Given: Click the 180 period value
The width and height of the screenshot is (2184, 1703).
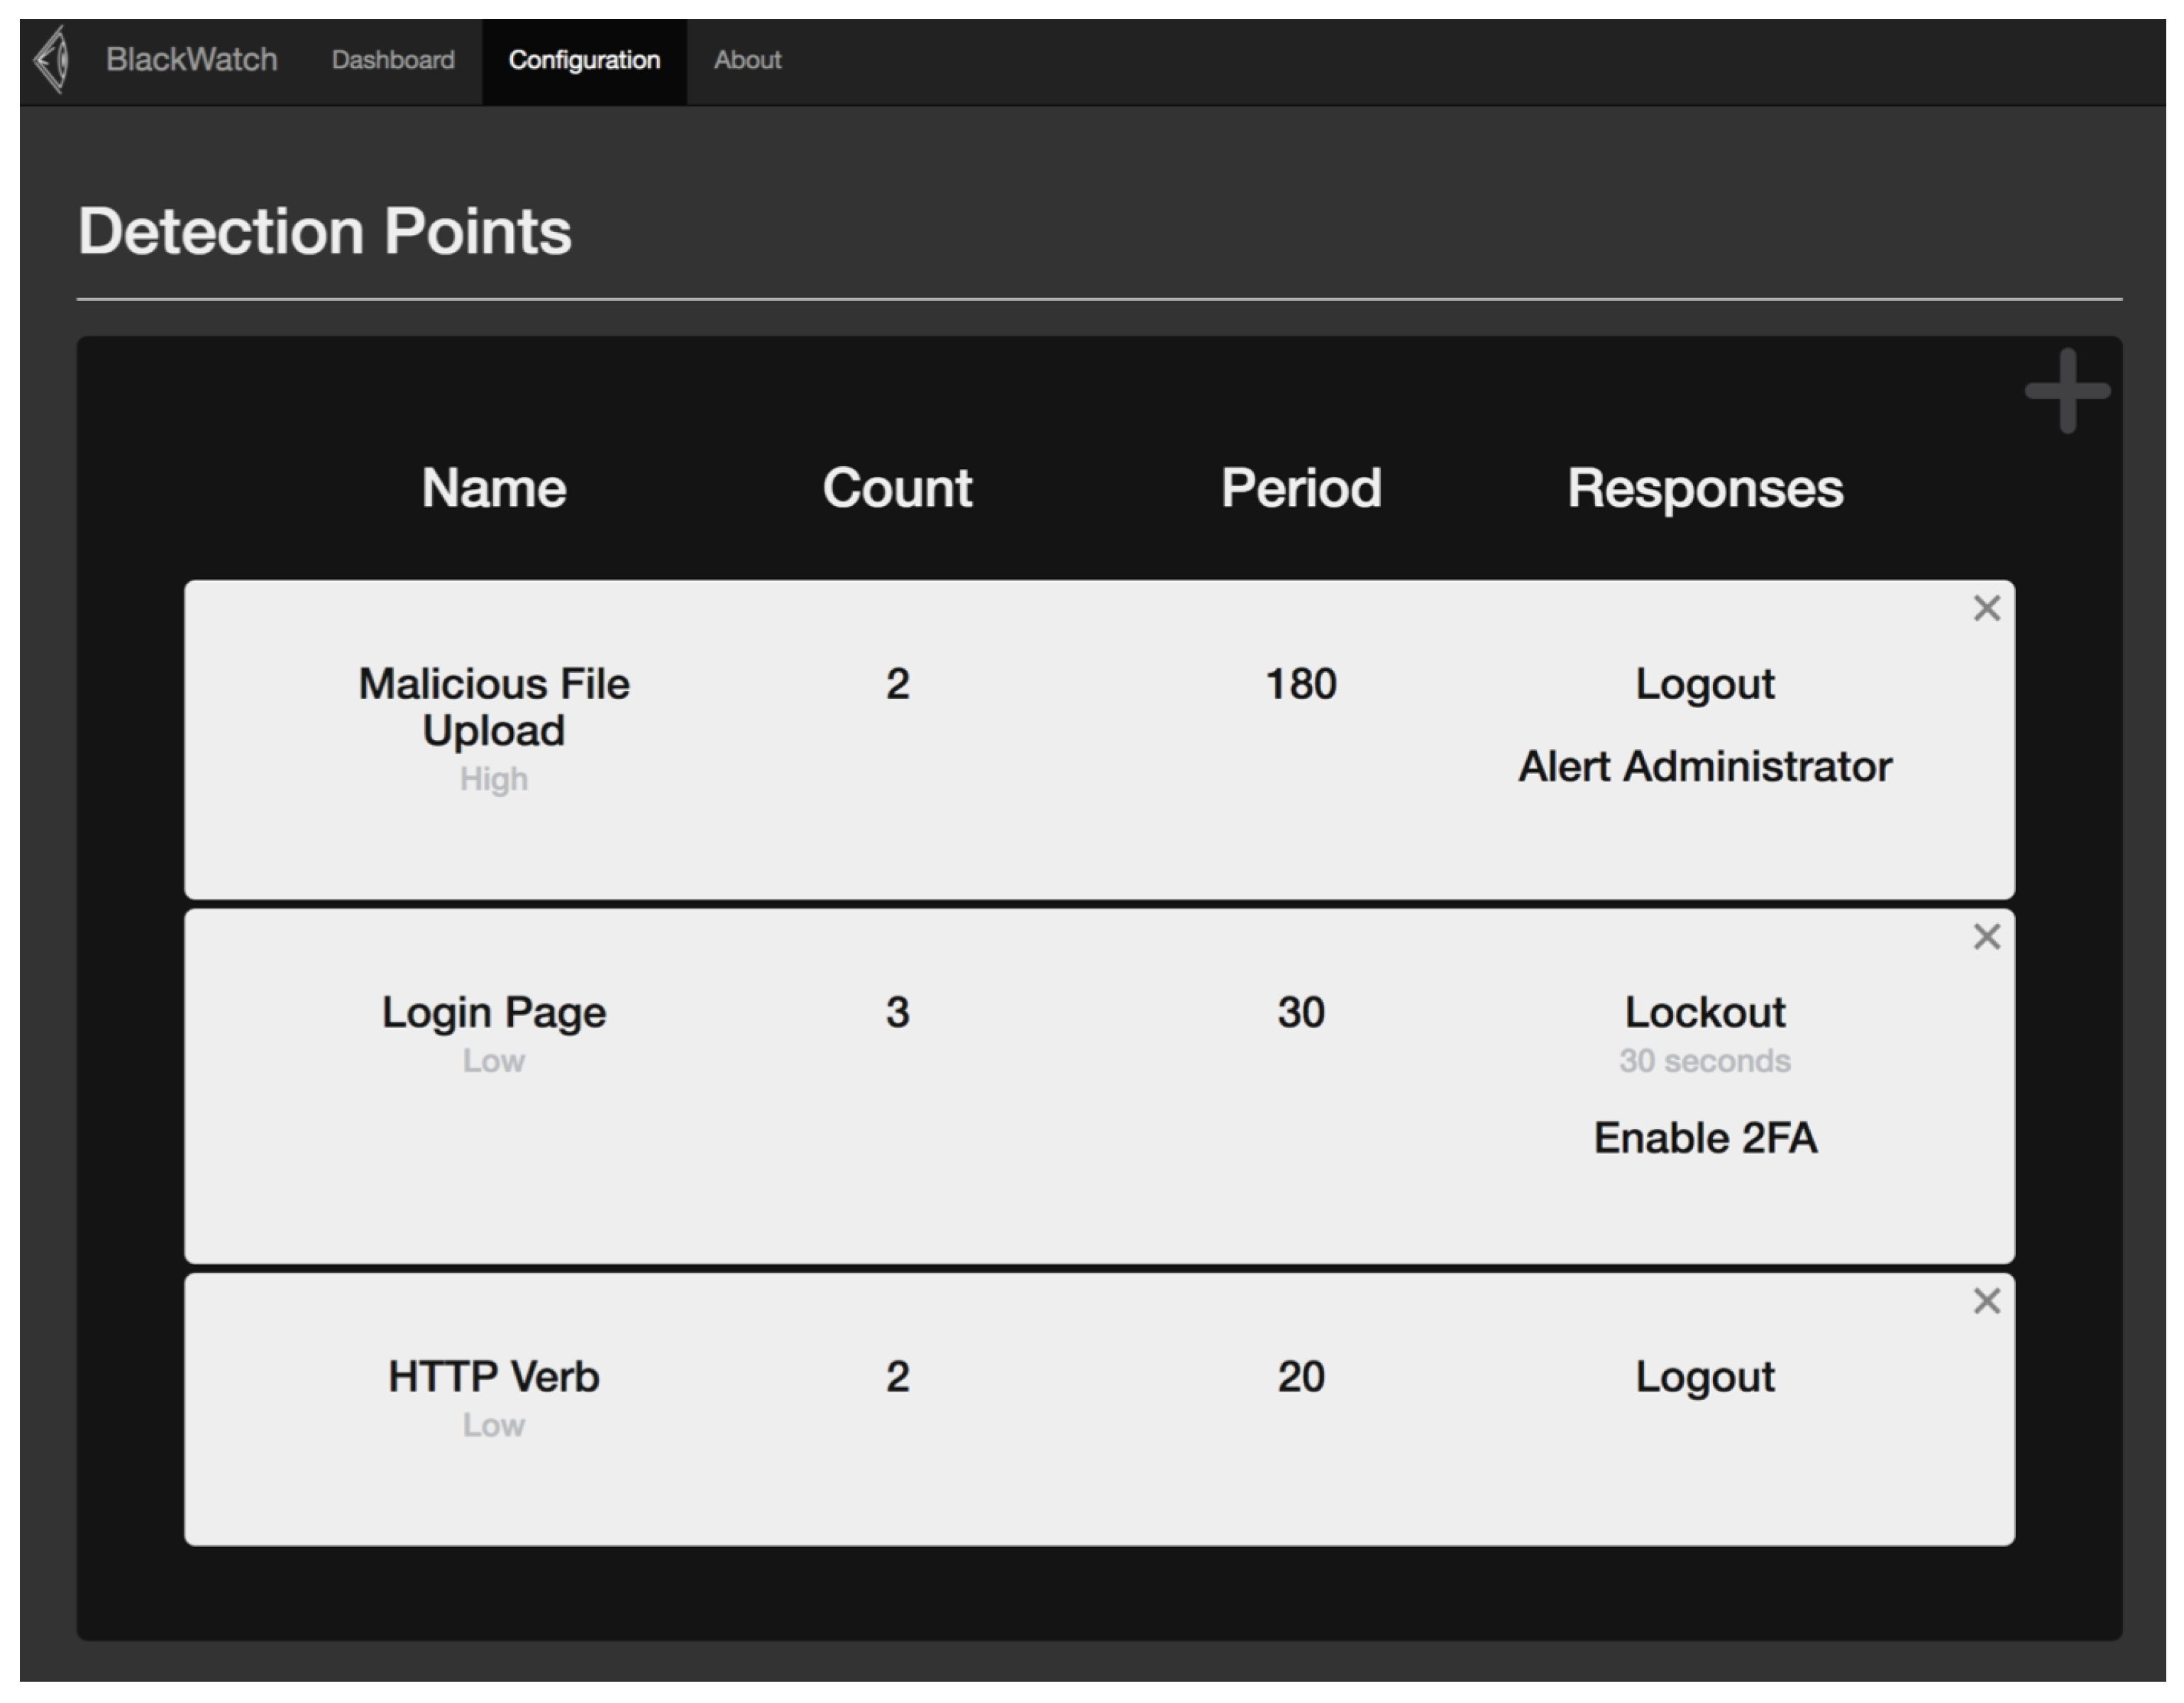Looking at the screenshot, I should [x=1301, y=685].
